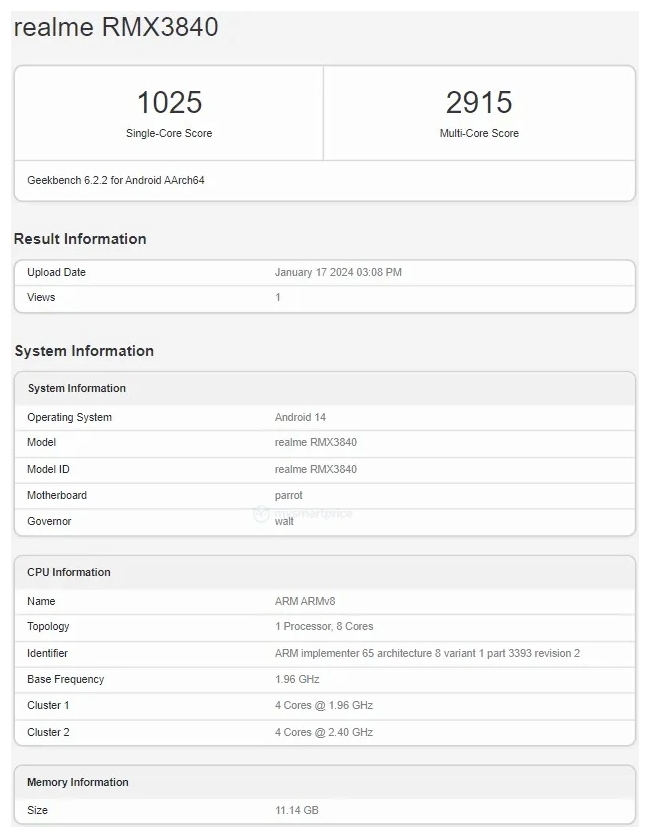Click the Topology label
The width and height of the screenshot is (669, 837).
(x=48, y=627)
